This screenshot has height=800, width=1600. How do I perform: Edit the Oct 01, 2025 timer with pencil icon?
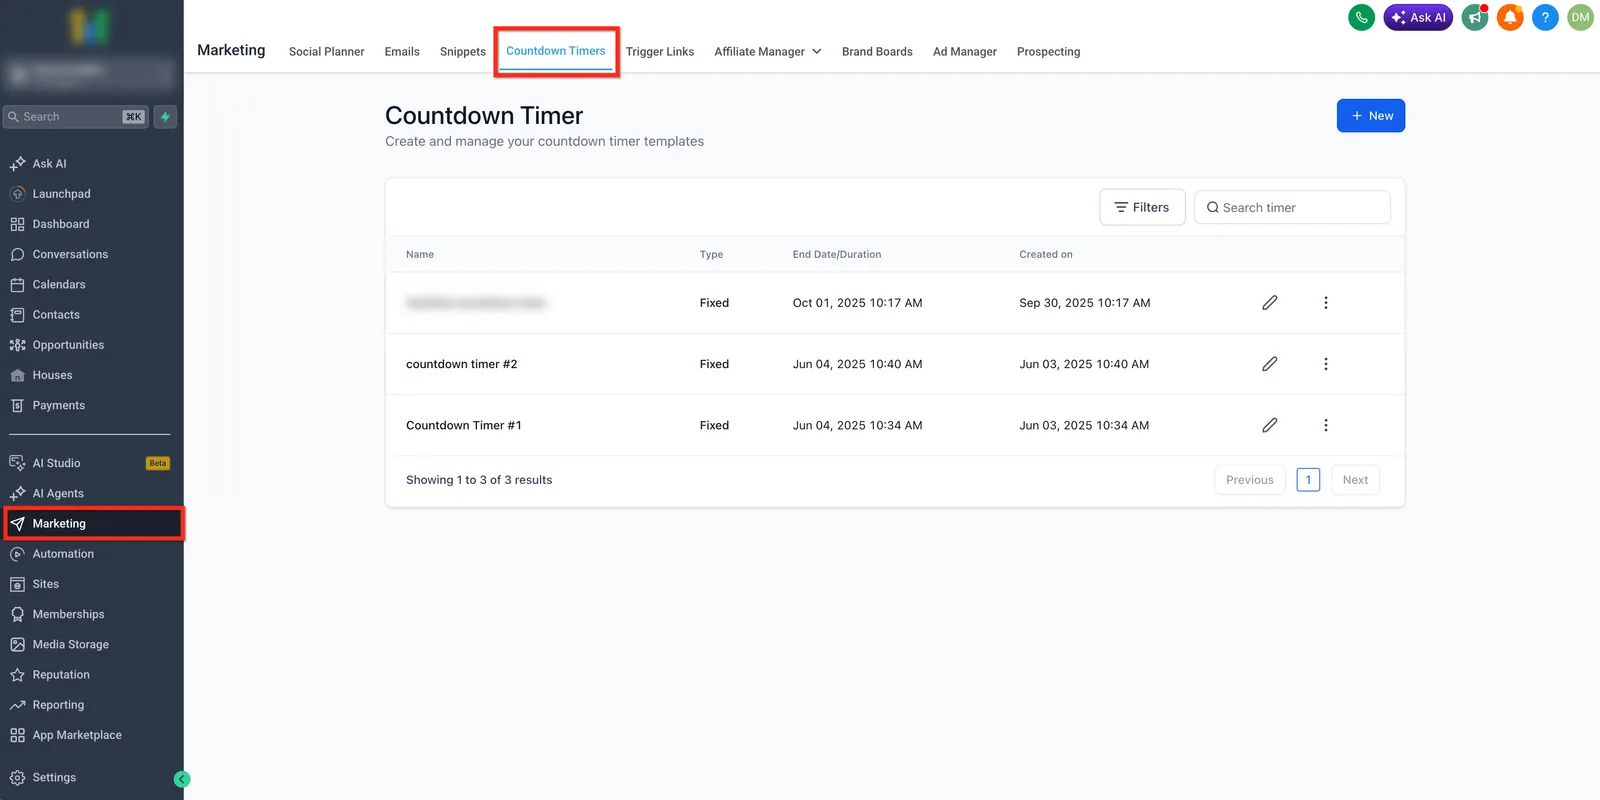[1269, 303]
